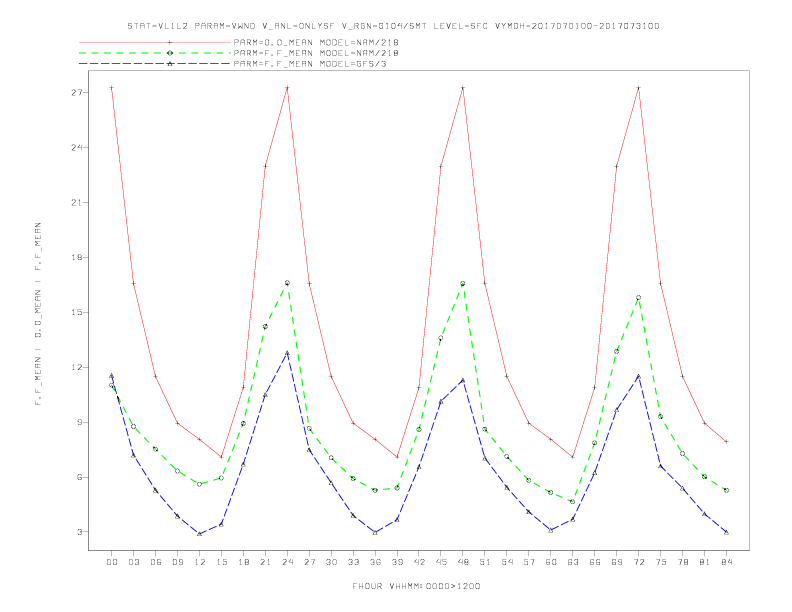Click y-axis tick label 24
This screenshot has height=612, width=792.
point(77,148)
